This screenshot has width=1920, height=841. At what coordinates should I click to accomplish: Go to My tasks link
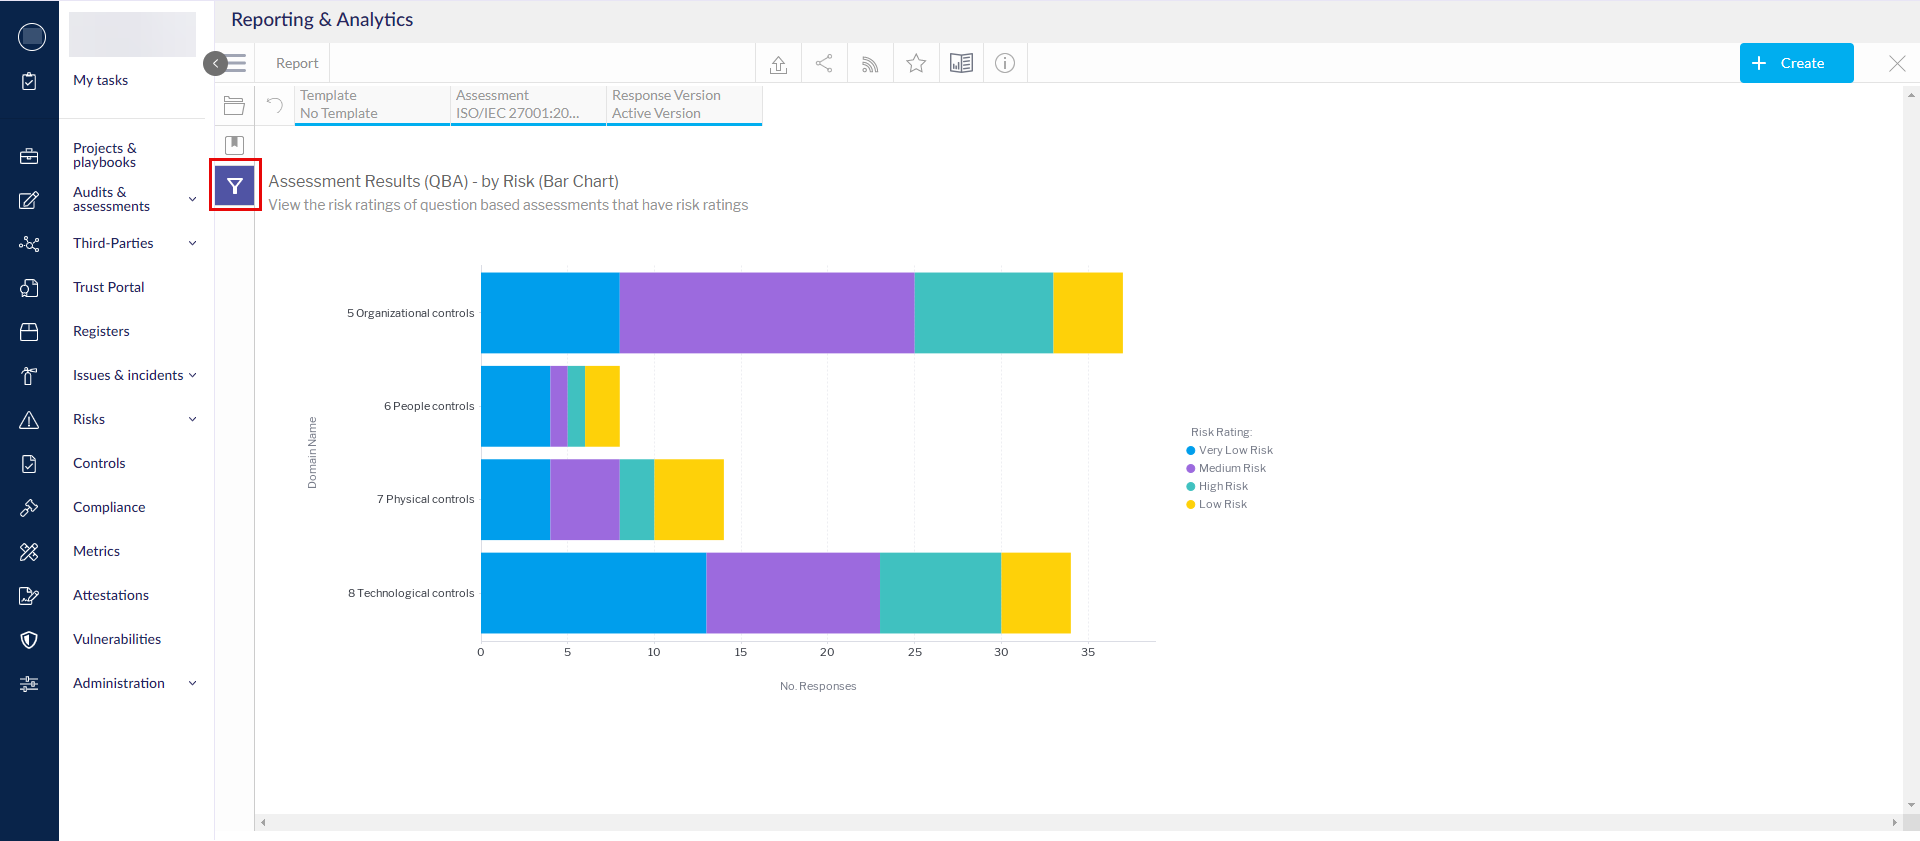tap(100, 80)
